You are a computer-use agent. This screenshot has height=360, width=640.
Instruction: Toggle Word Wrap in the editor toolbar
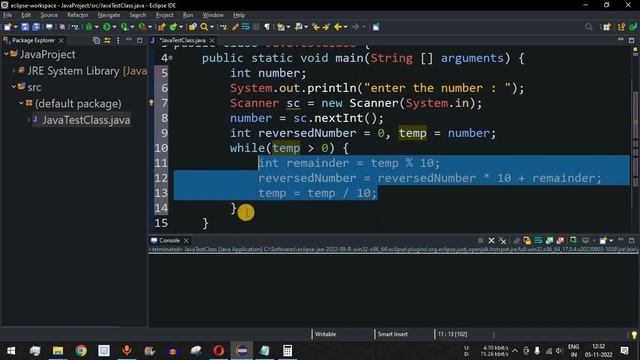(x=245, y=27)
